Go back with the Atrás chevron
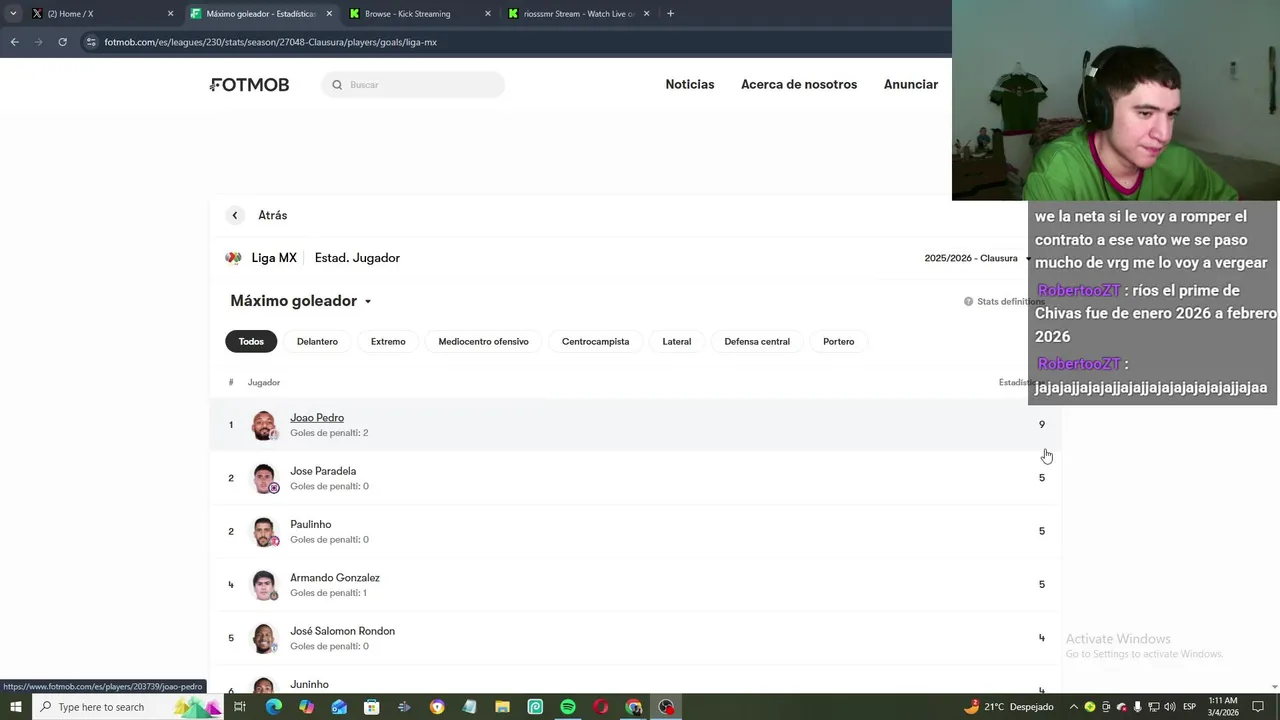This screenshot has height=720, width=1280. (x=235, y=215)
